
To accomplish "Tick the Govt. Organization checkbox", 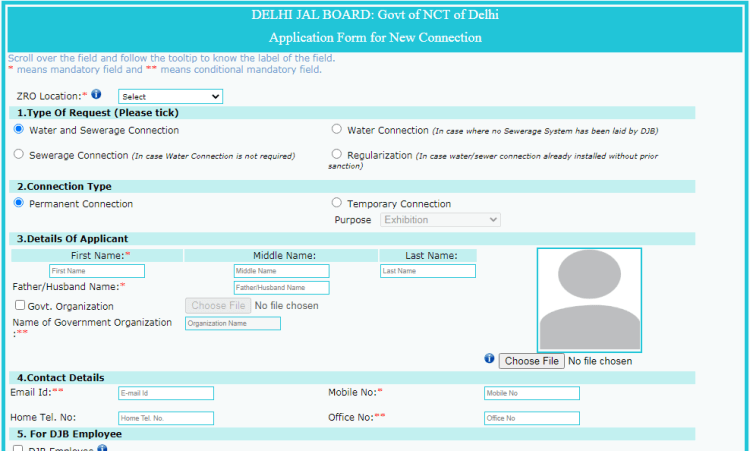I will click(x=20, y=305).
